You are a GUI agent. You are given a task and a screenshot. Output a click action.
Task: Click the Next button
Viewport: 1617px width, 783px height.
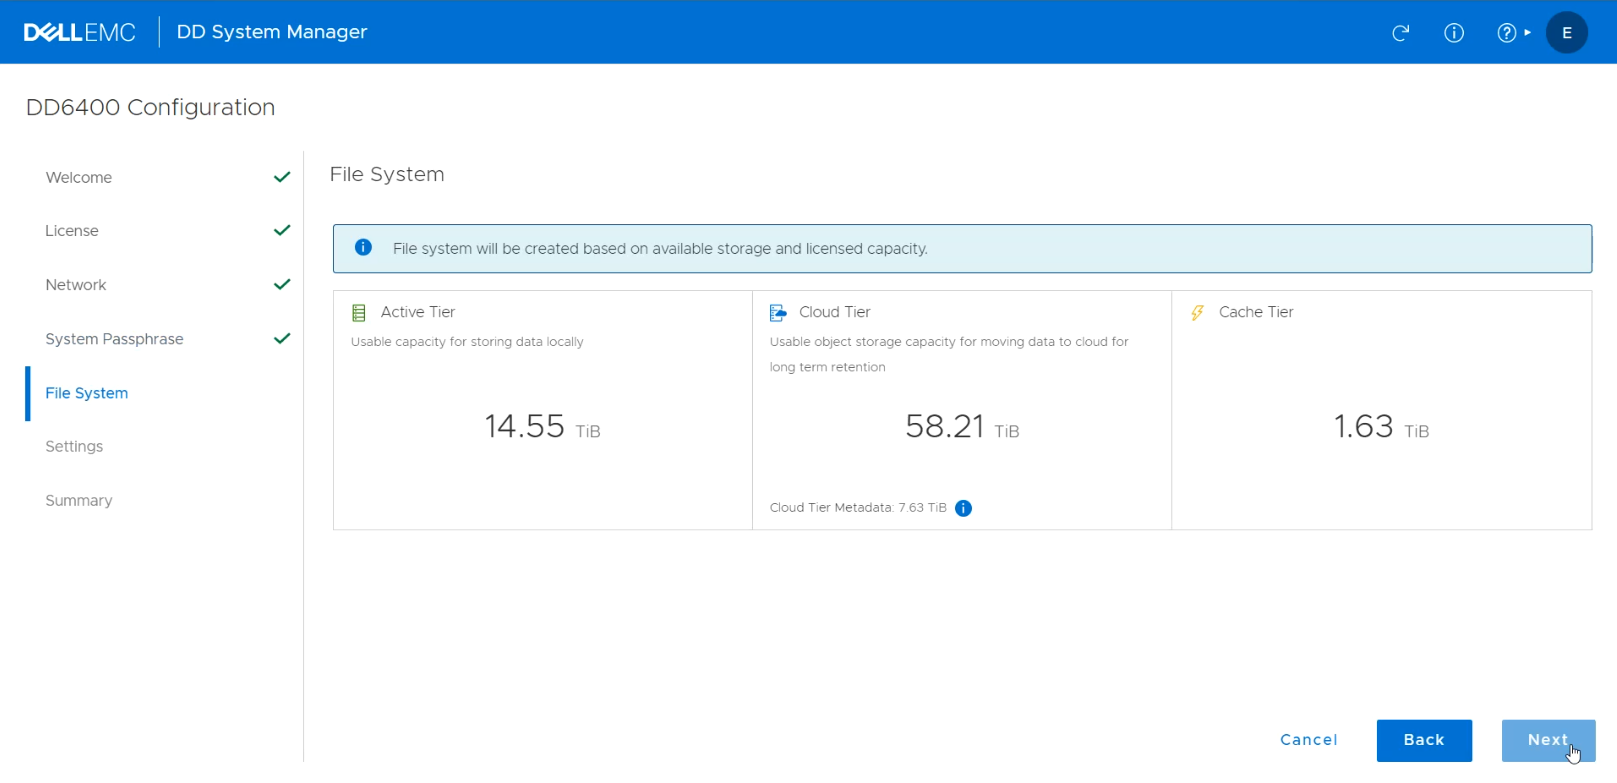1548,740
